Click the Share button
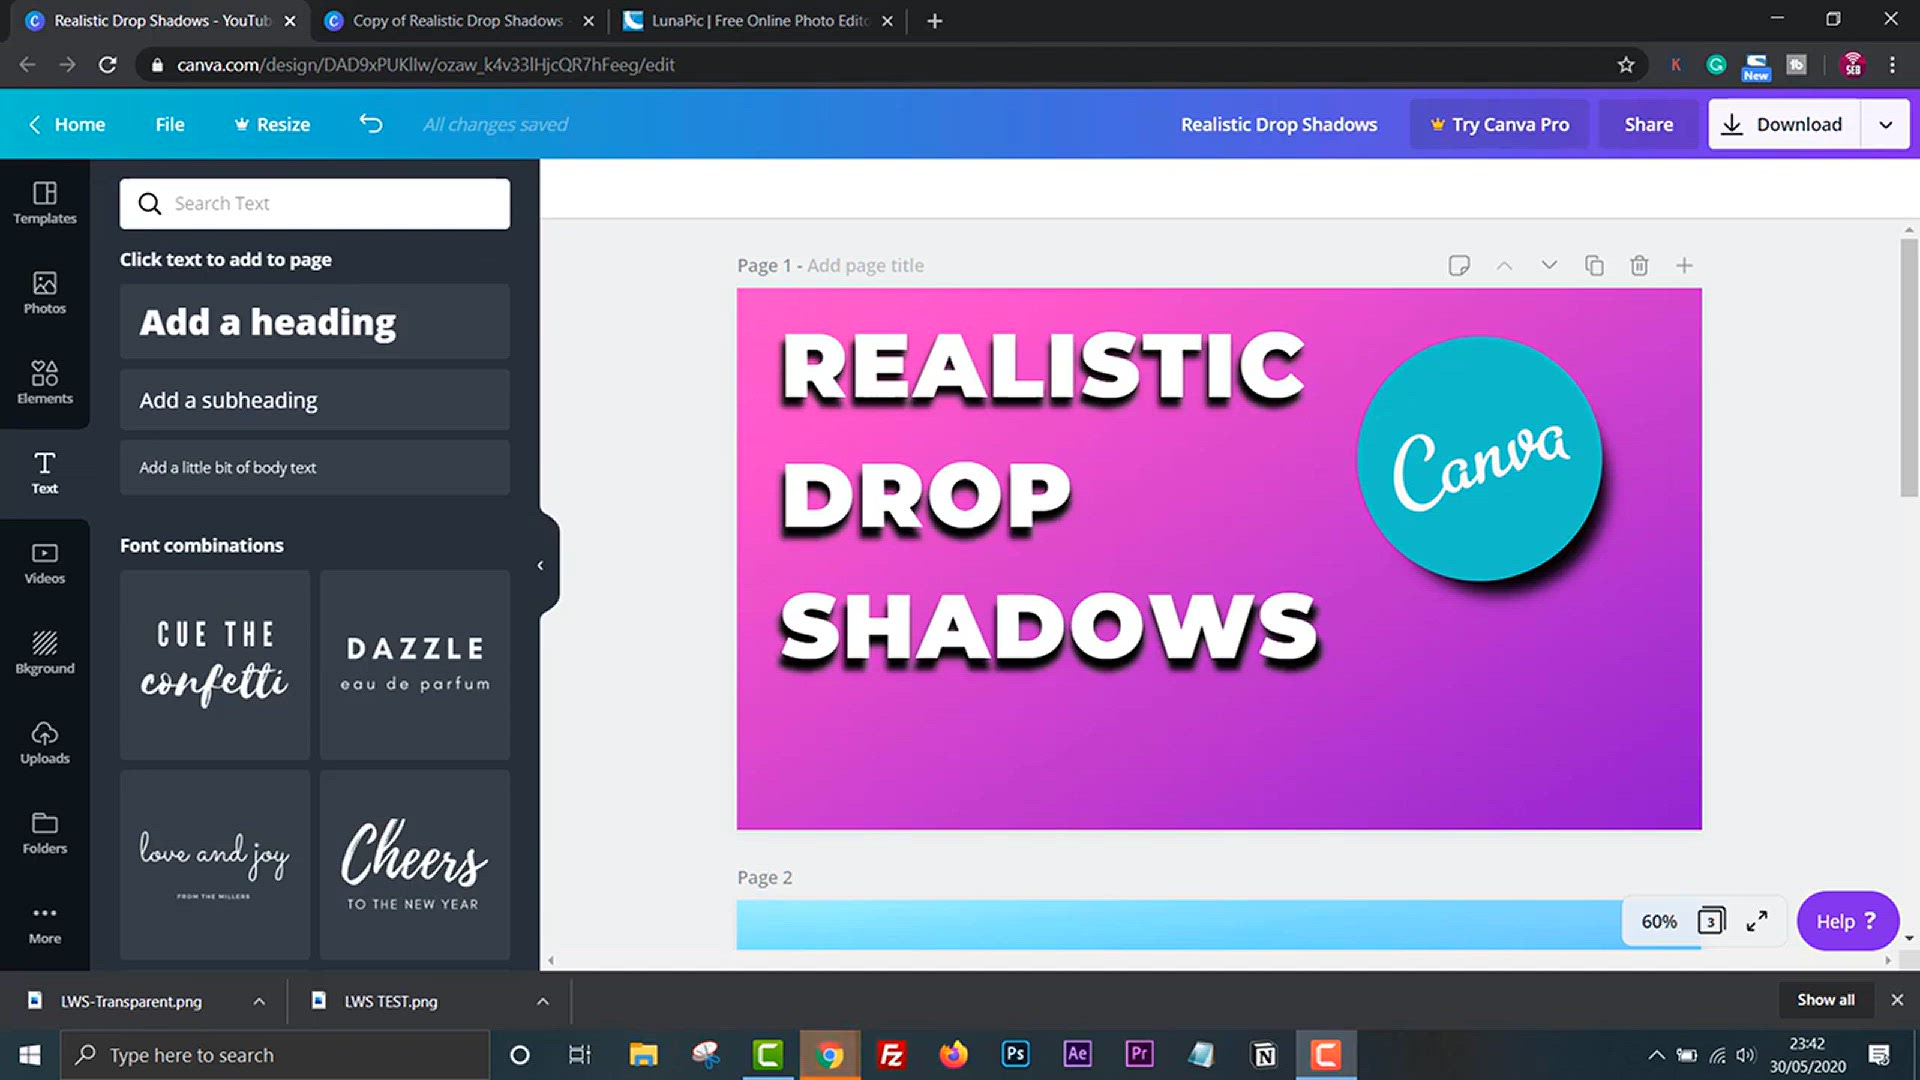 [1648, 124]
